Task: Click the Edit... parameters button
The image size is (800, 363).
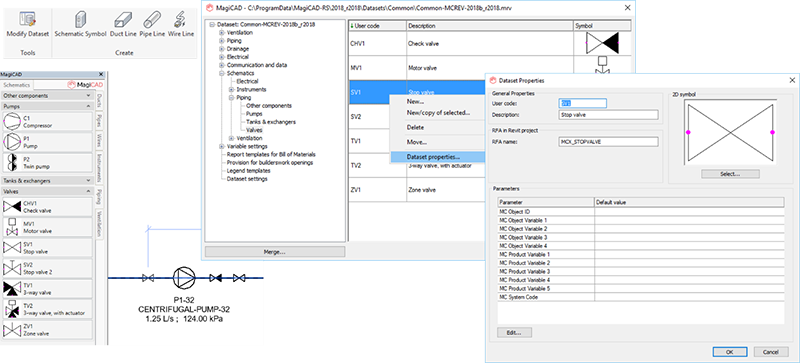Action: click(514, 332)
